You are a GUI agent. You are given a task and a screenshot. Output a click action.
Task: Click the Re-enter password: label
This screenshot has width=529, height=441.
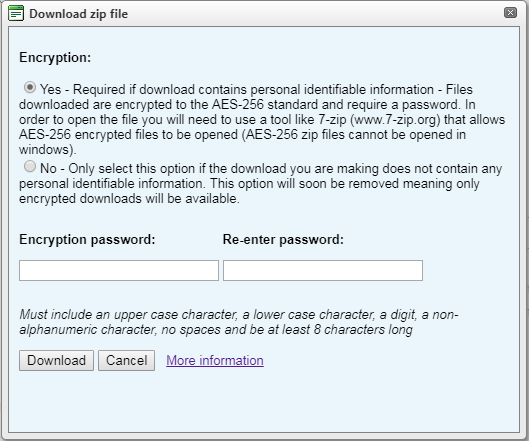point(283,240)
